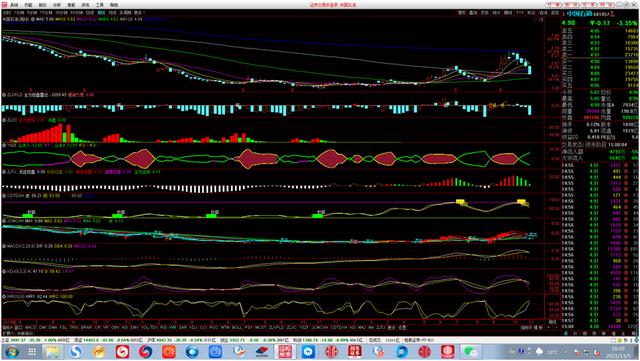Click the 交易 button at top right
The width and height of the screenshot is (640, 361).
pyautogui.click(x=588, y=4)
